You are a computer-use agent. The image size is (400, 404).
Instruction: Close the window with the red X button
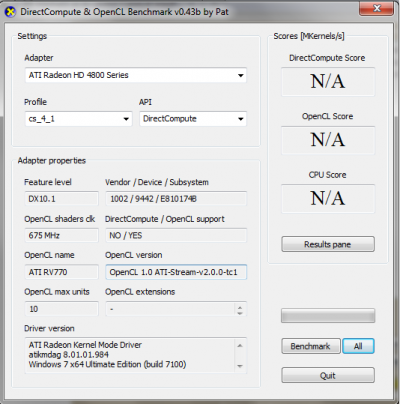tap(377, 9)
